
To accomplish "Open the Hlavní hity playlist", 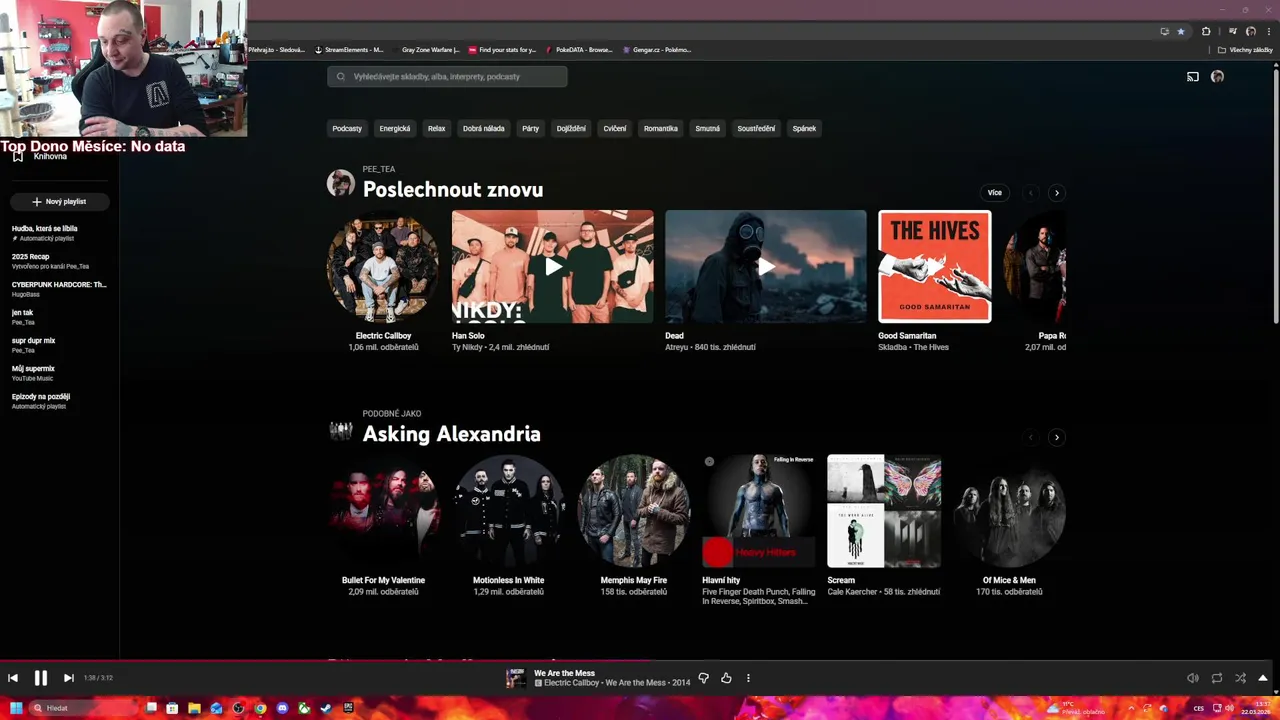I will [x=759, y=511].
